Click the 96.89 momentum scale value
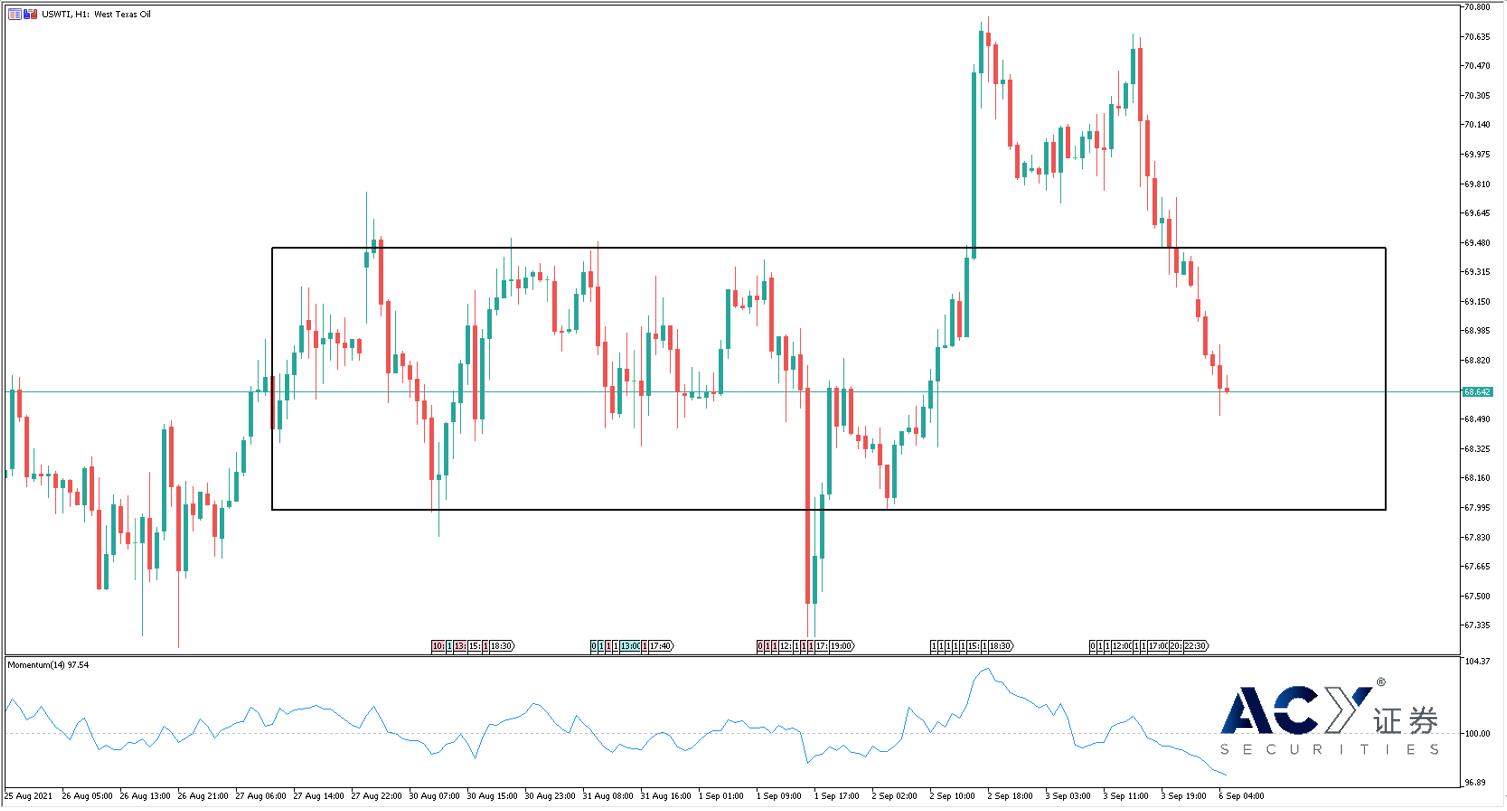 (1477, 782)
